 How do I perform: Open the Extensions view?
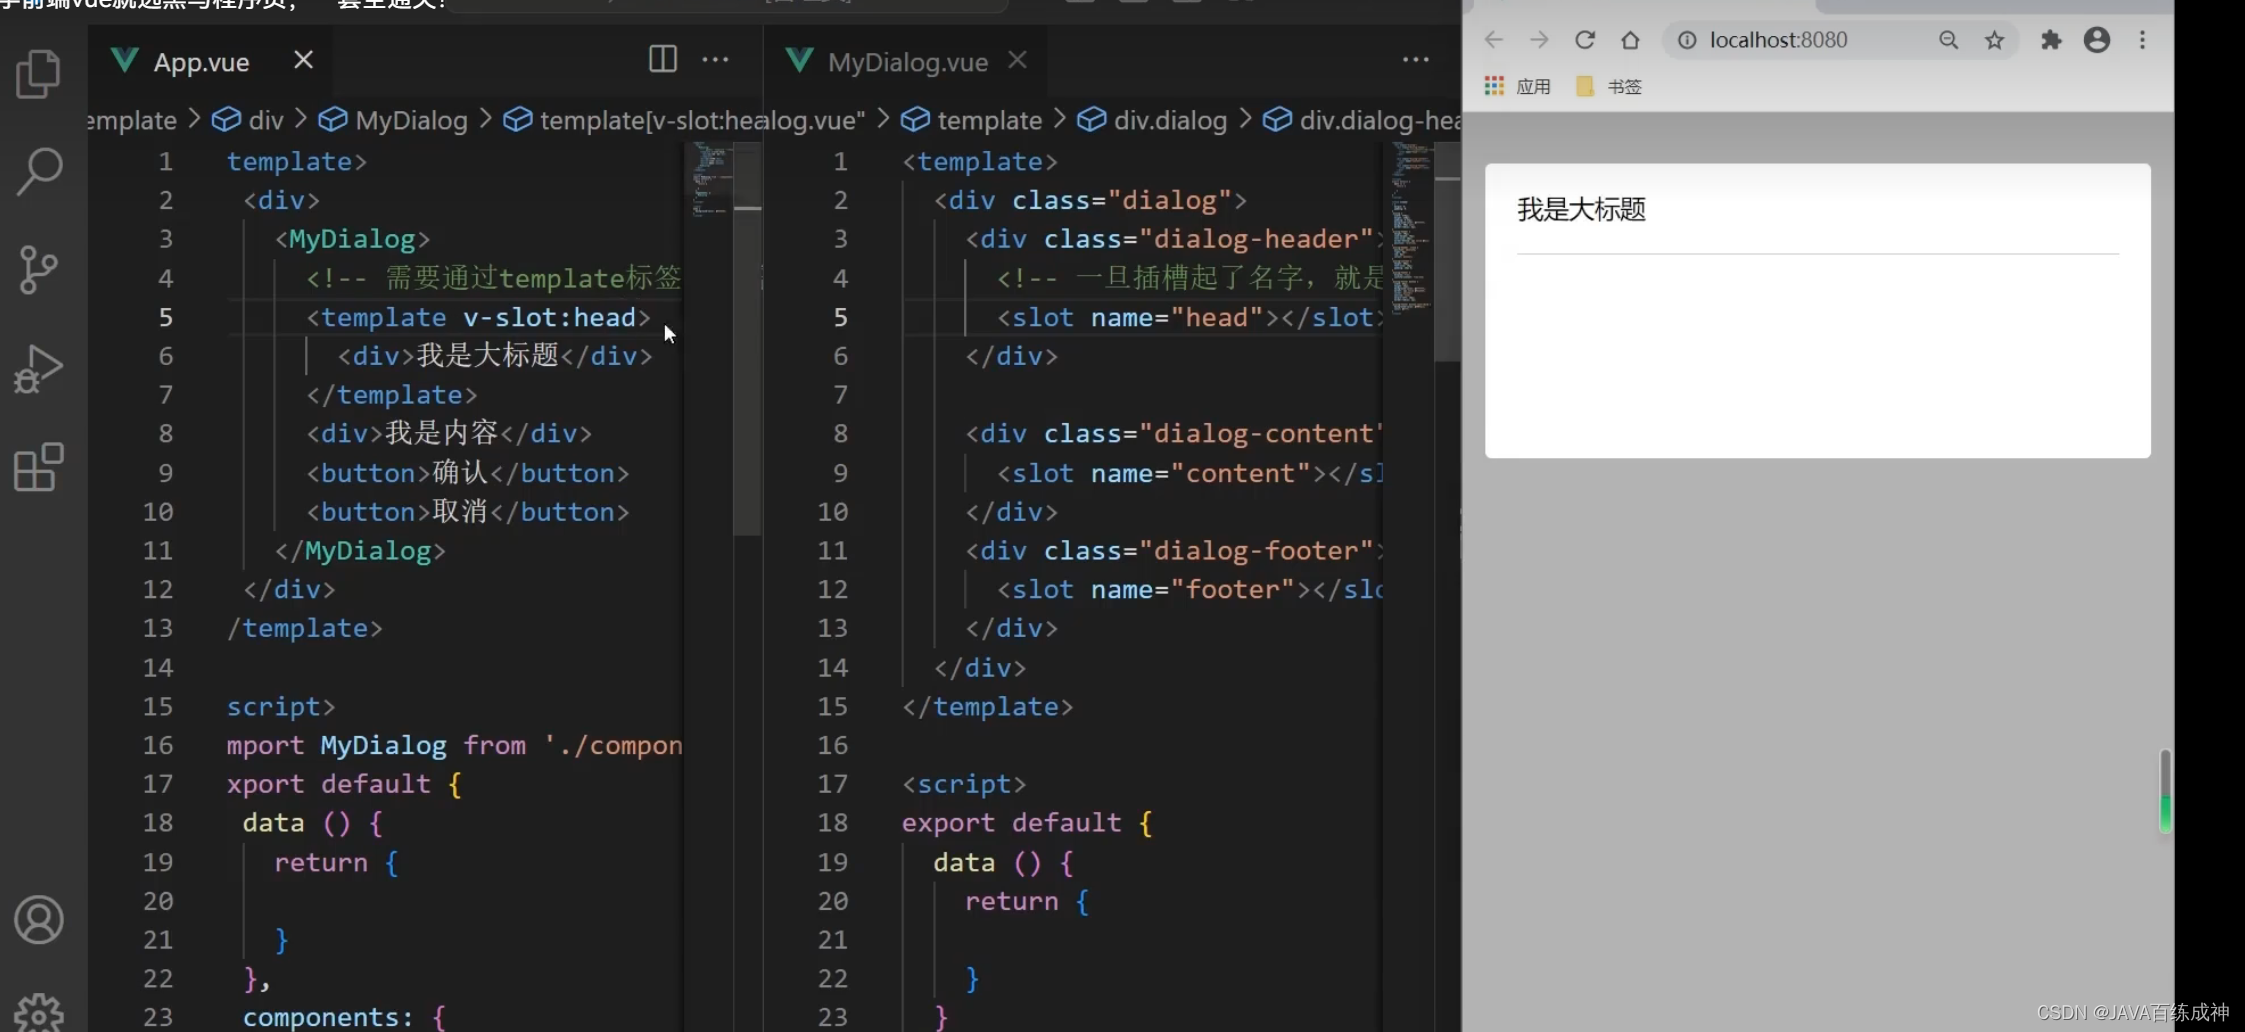point(39,467)
